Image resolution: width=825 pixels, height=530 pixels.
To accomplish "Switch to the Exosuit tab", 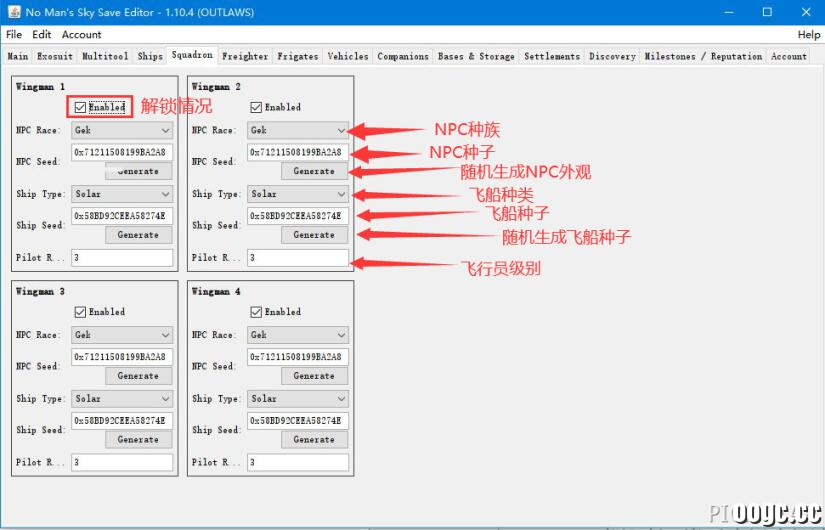I will pyautogui.click(x=55, y=56).
